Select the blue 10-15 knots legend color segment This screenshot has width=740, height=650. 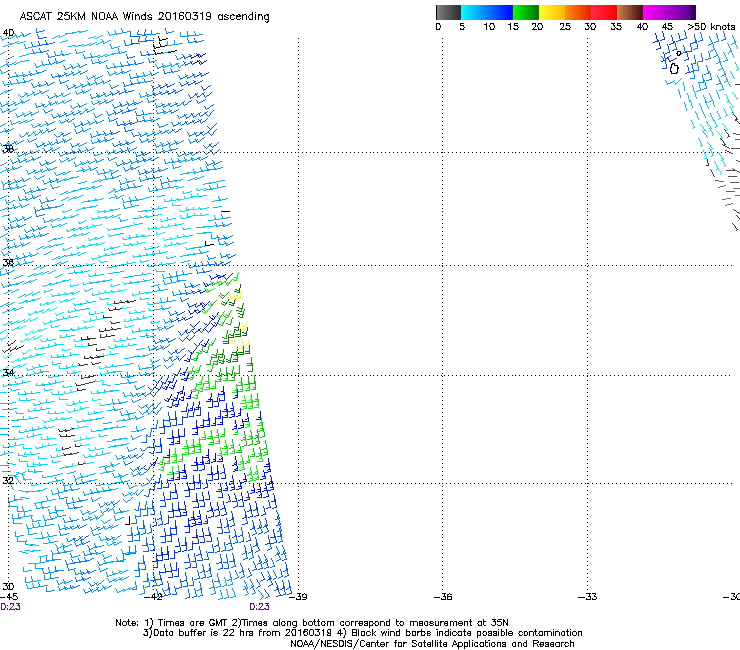(x=500, y=12)
